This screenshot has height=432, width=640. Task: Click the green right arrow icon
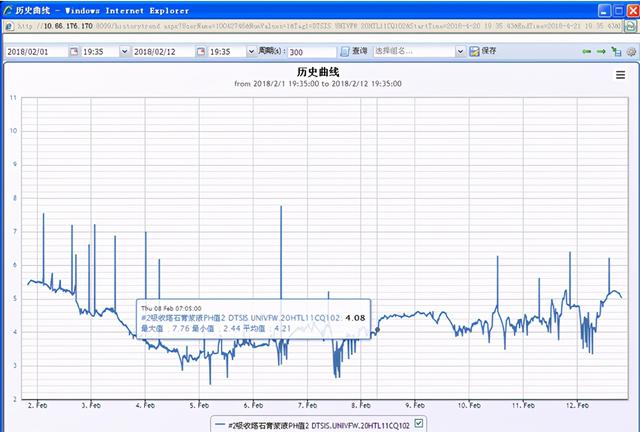[x=601, y=51]
